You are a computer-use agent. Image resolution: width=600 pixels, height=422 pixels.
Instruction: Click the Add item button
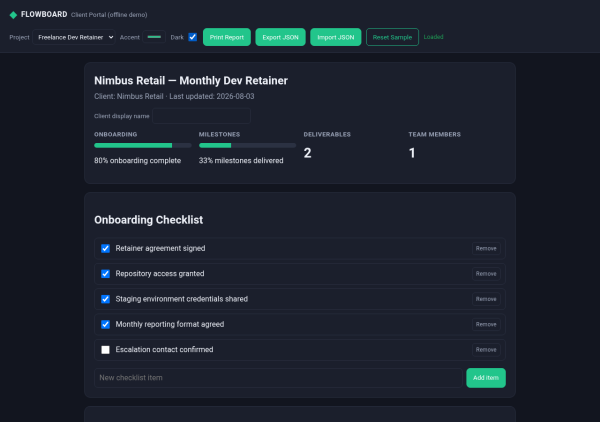coord(486,378)
